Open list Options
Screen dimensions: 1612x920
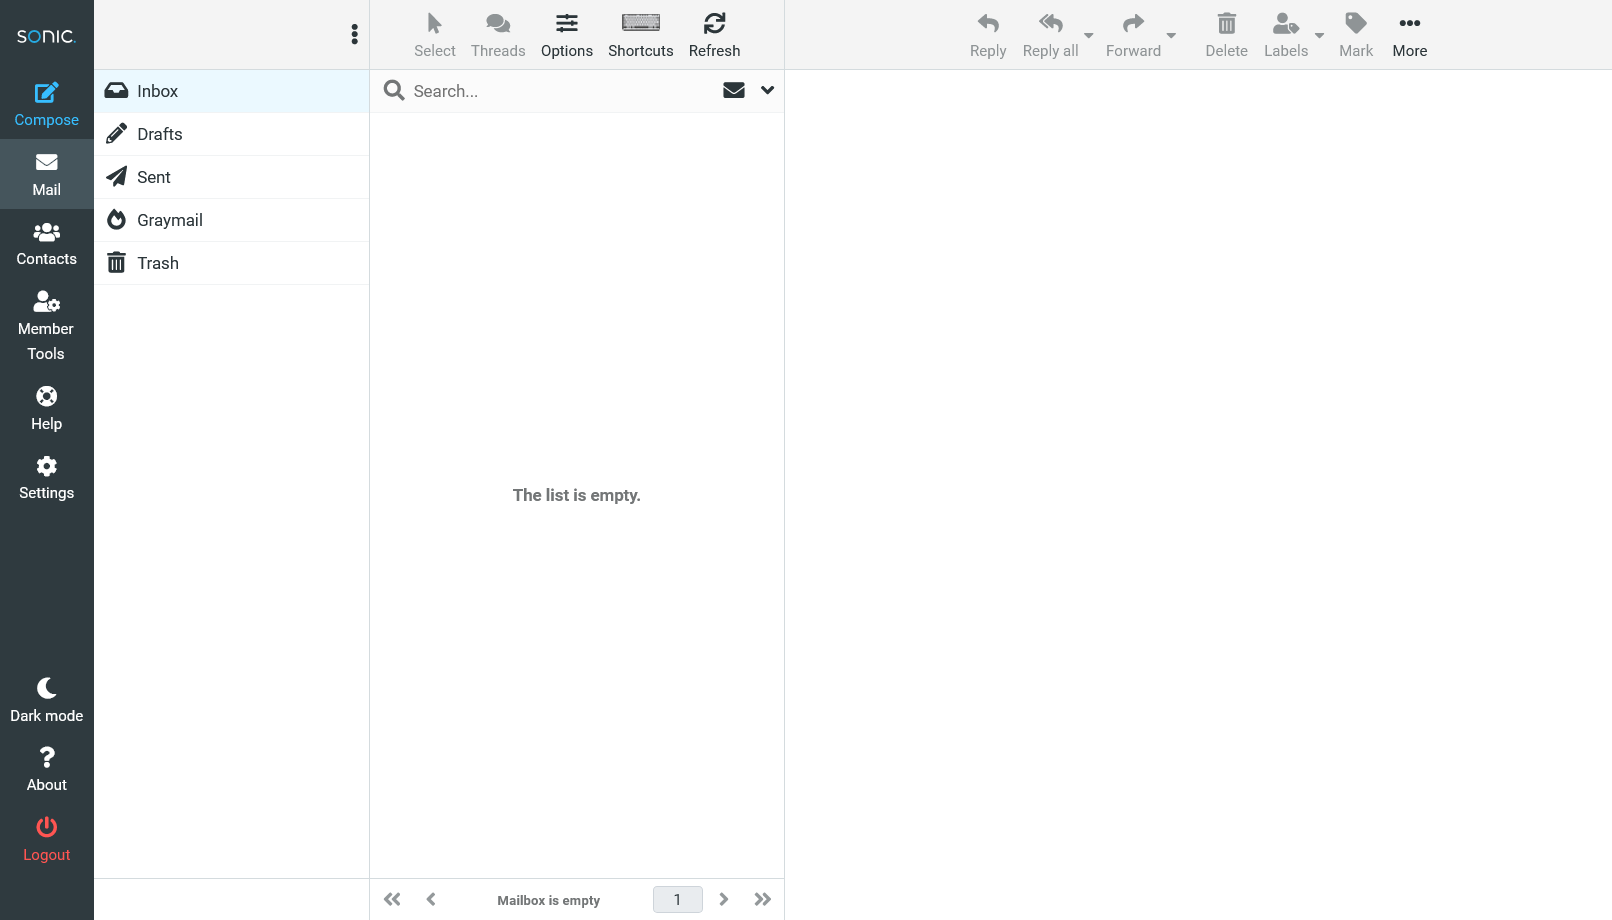[567, 35]
